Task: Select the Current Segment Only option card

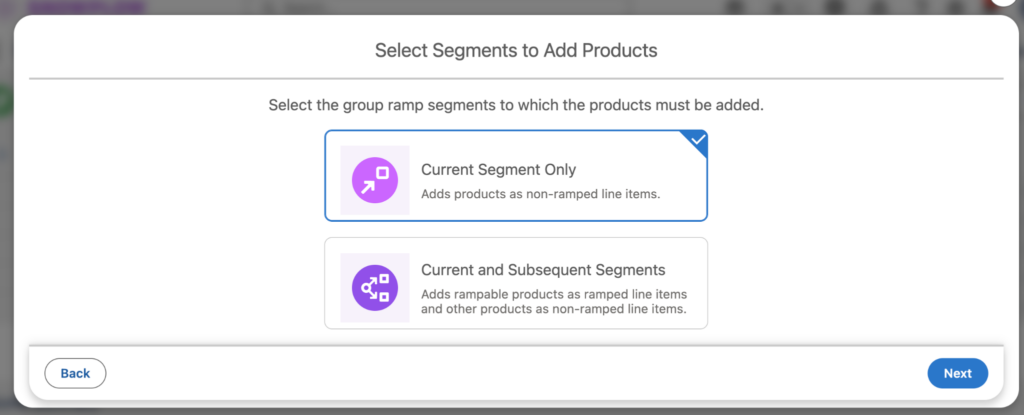Action: pyautogui.click(x=516, y=176)
